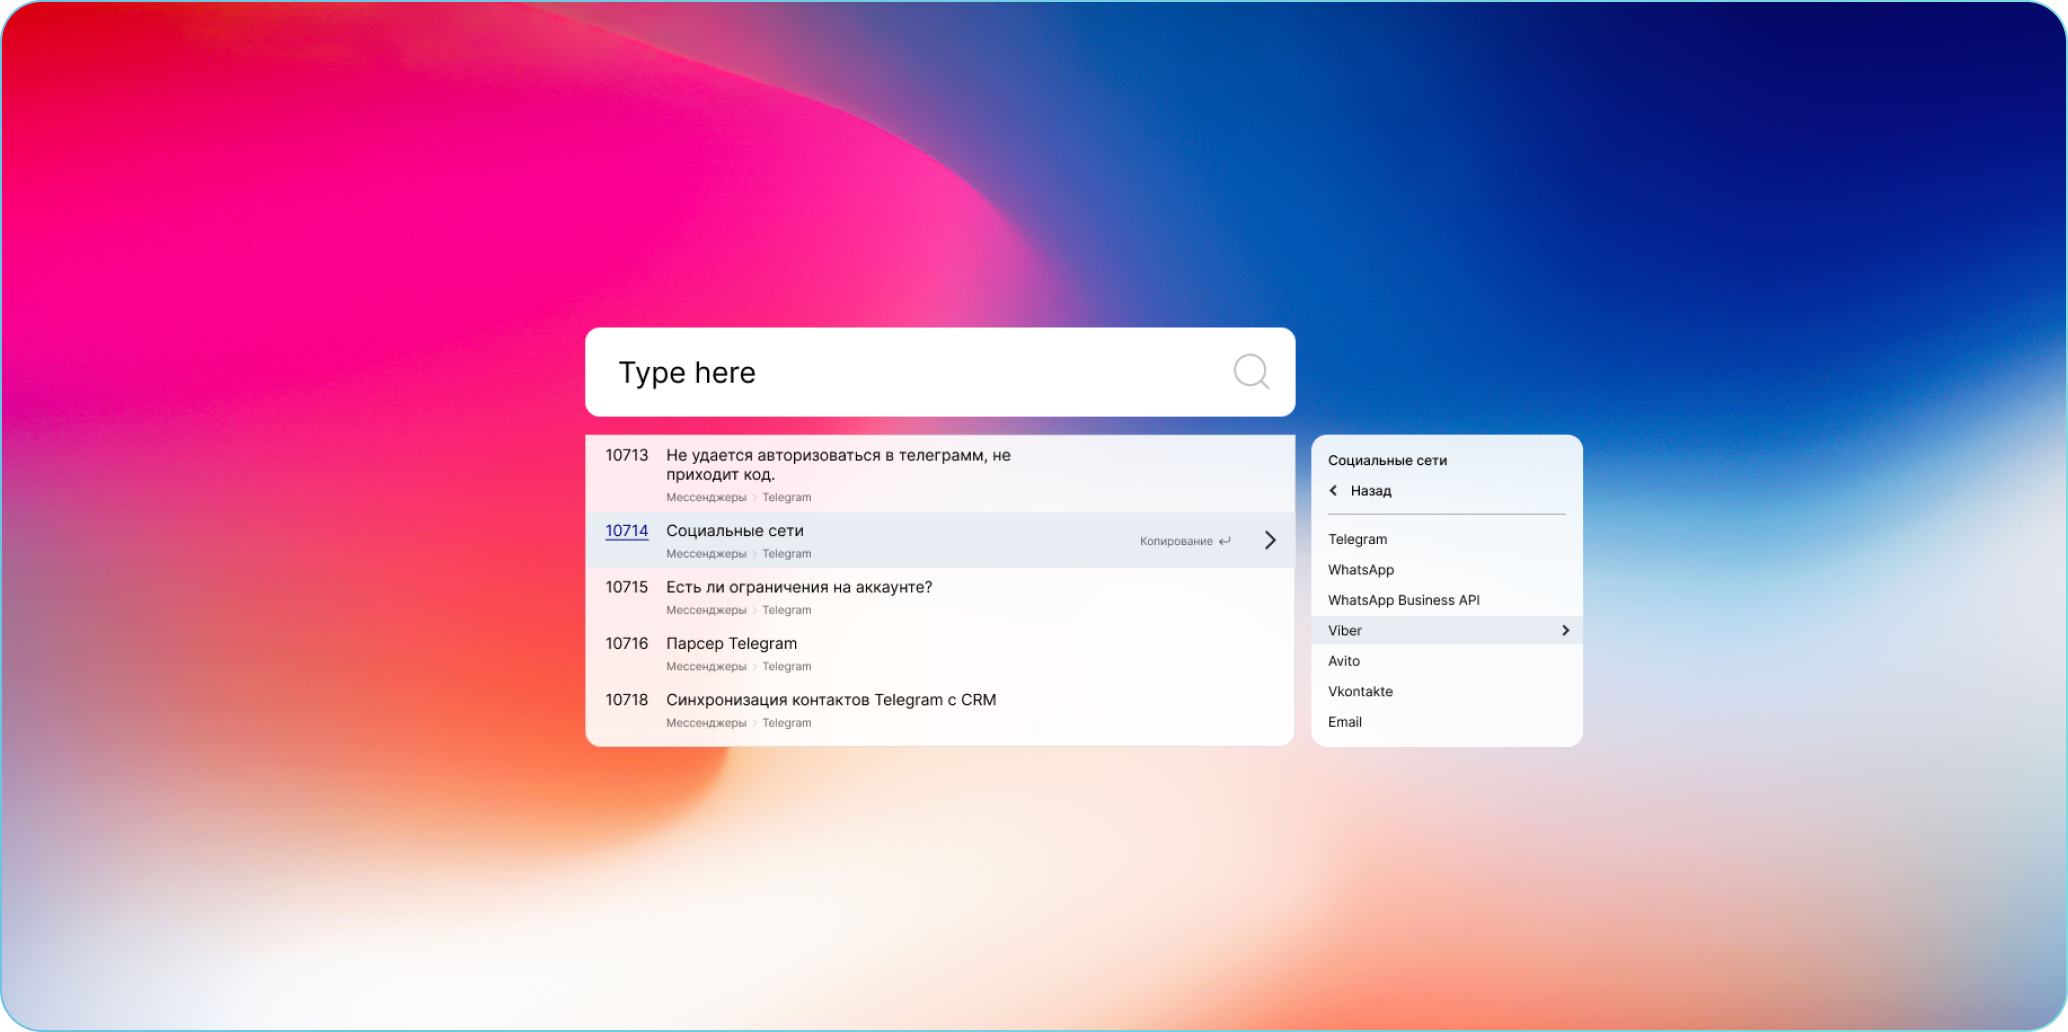Screen dimensions: 2068x1032
Task: Click the breadcrumb arrow on the Парсер Telegram row
Action: click(x=753, y=665)
